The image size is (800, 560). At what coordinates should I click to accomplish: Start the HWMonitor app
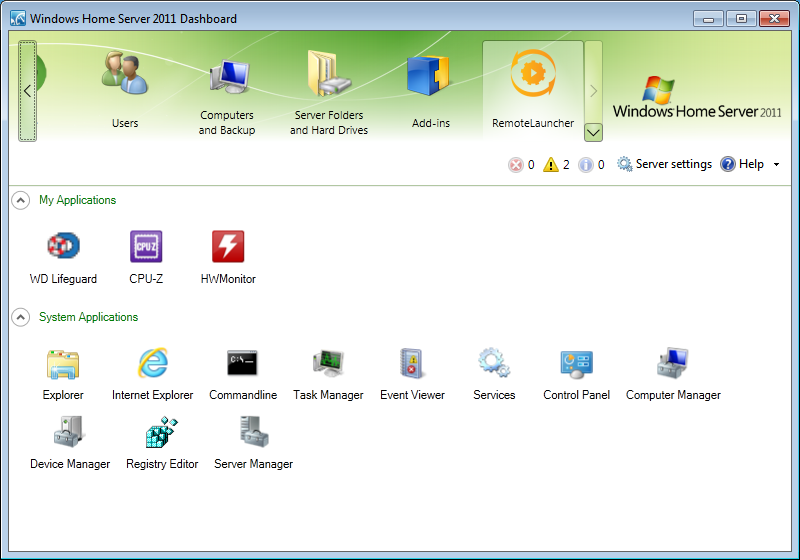click(x=228, y=258)
